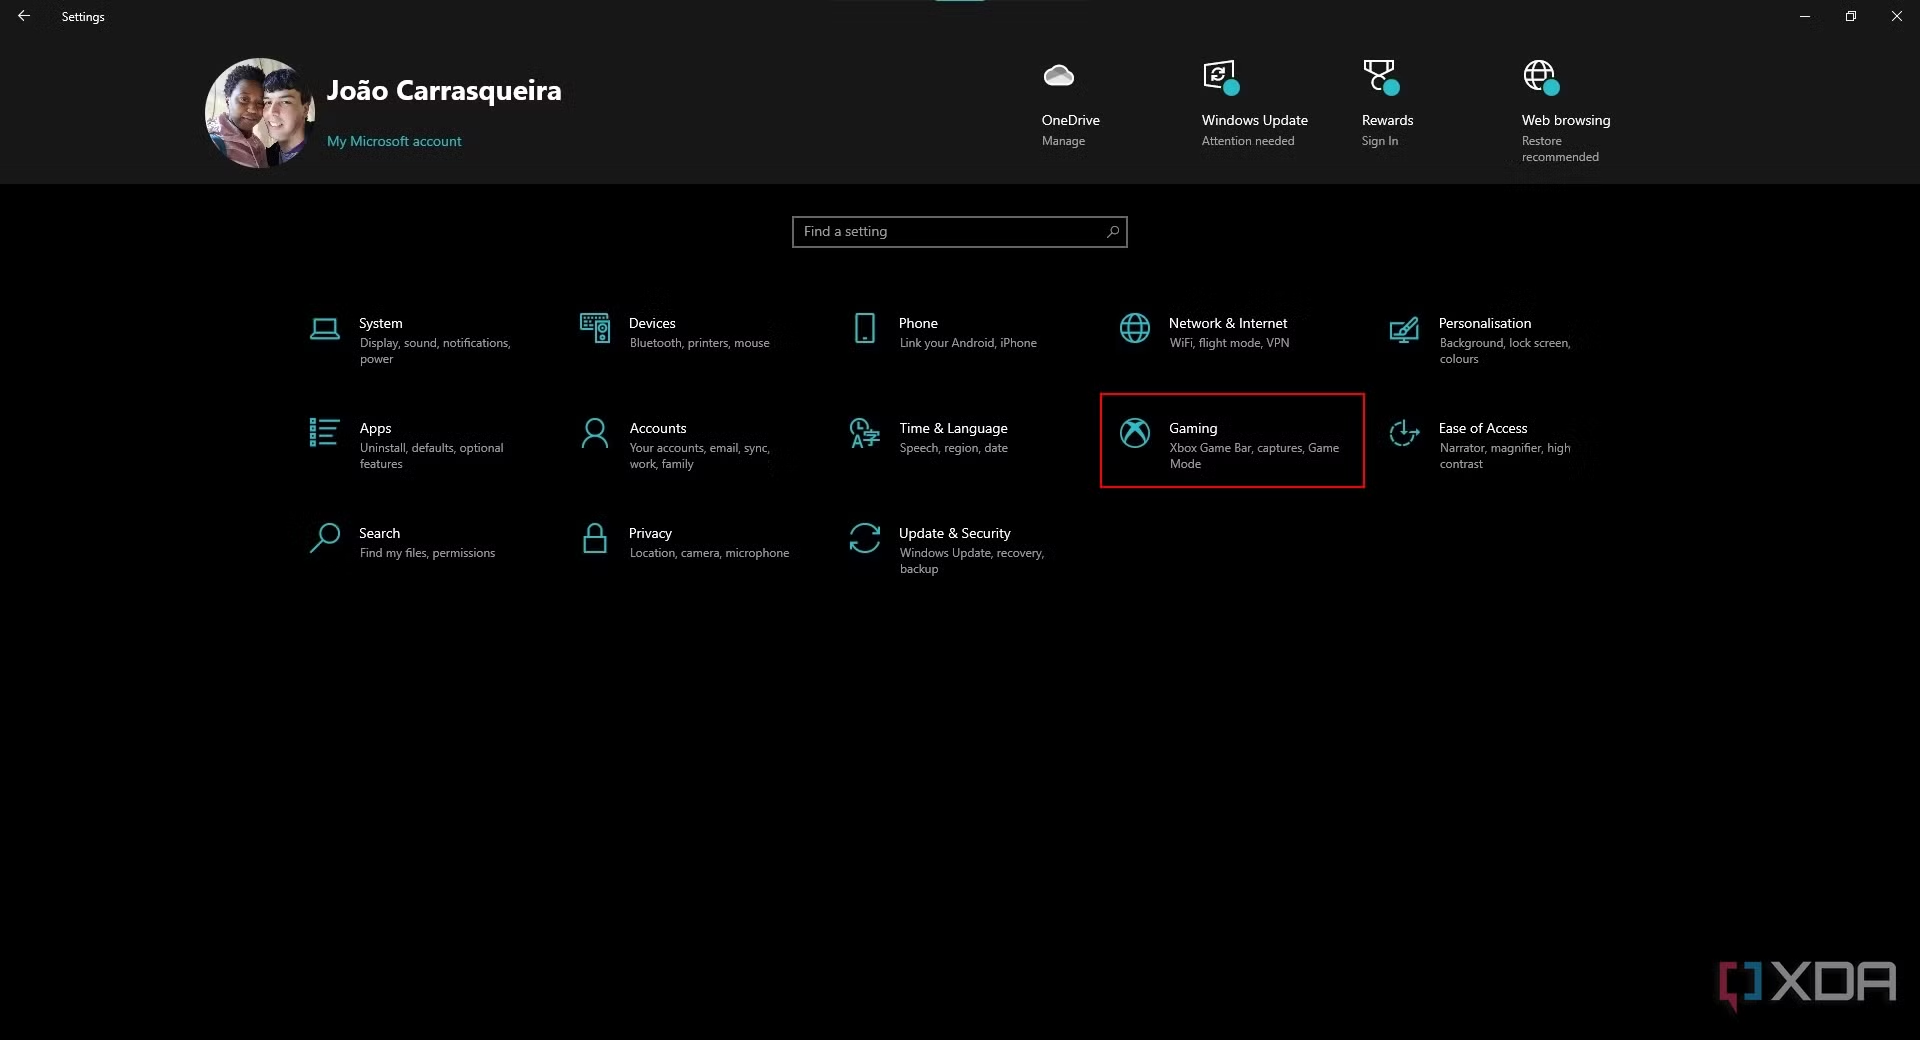Open the Apps list icon

pyautogui.click(x=325, y=432)
